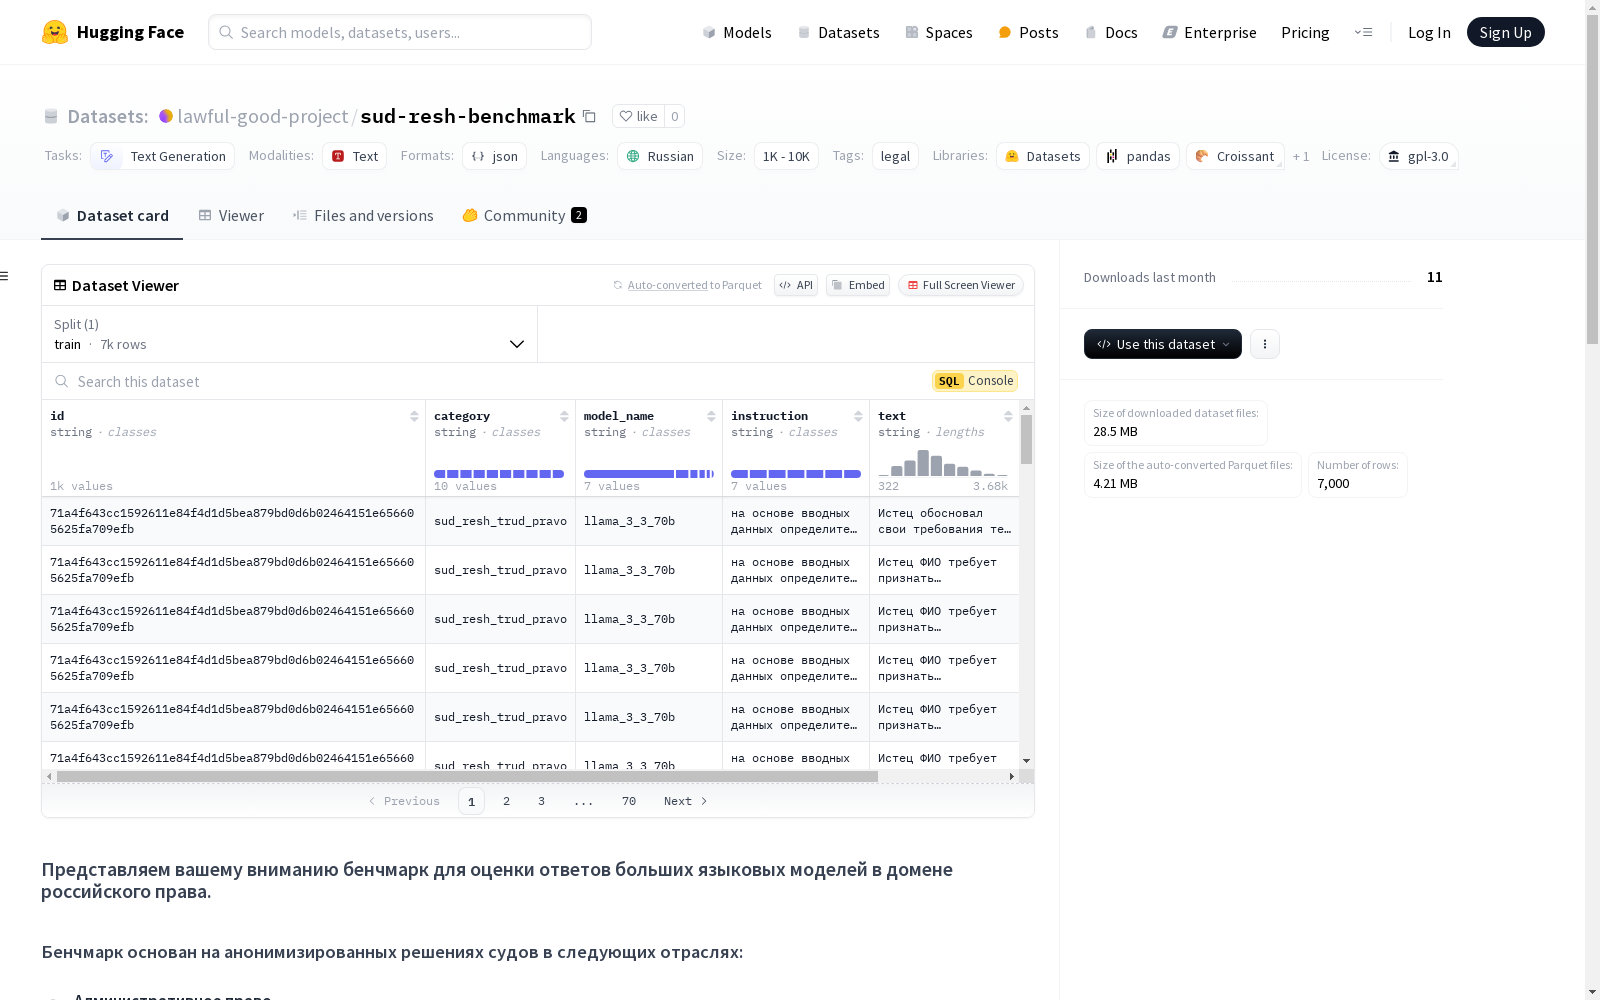Open Spaces in the top navigation
Viewport: 1600px width, 1000px height.
(938, 32)
